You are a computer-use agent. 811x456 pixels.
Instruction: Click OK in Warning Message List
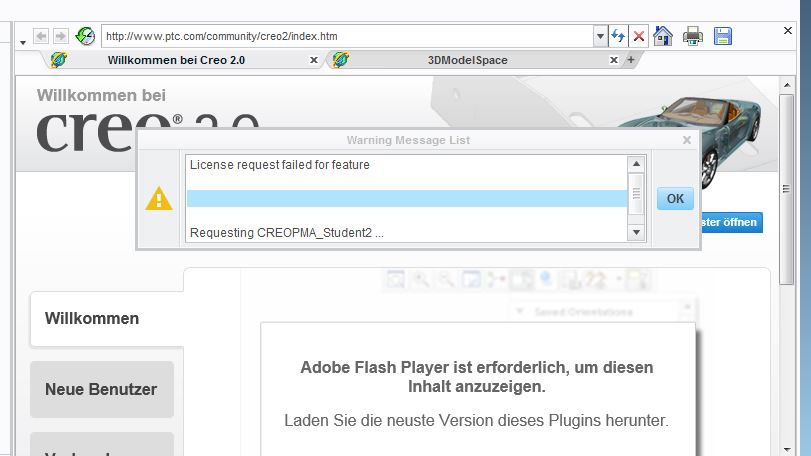(x=675, y=199)
